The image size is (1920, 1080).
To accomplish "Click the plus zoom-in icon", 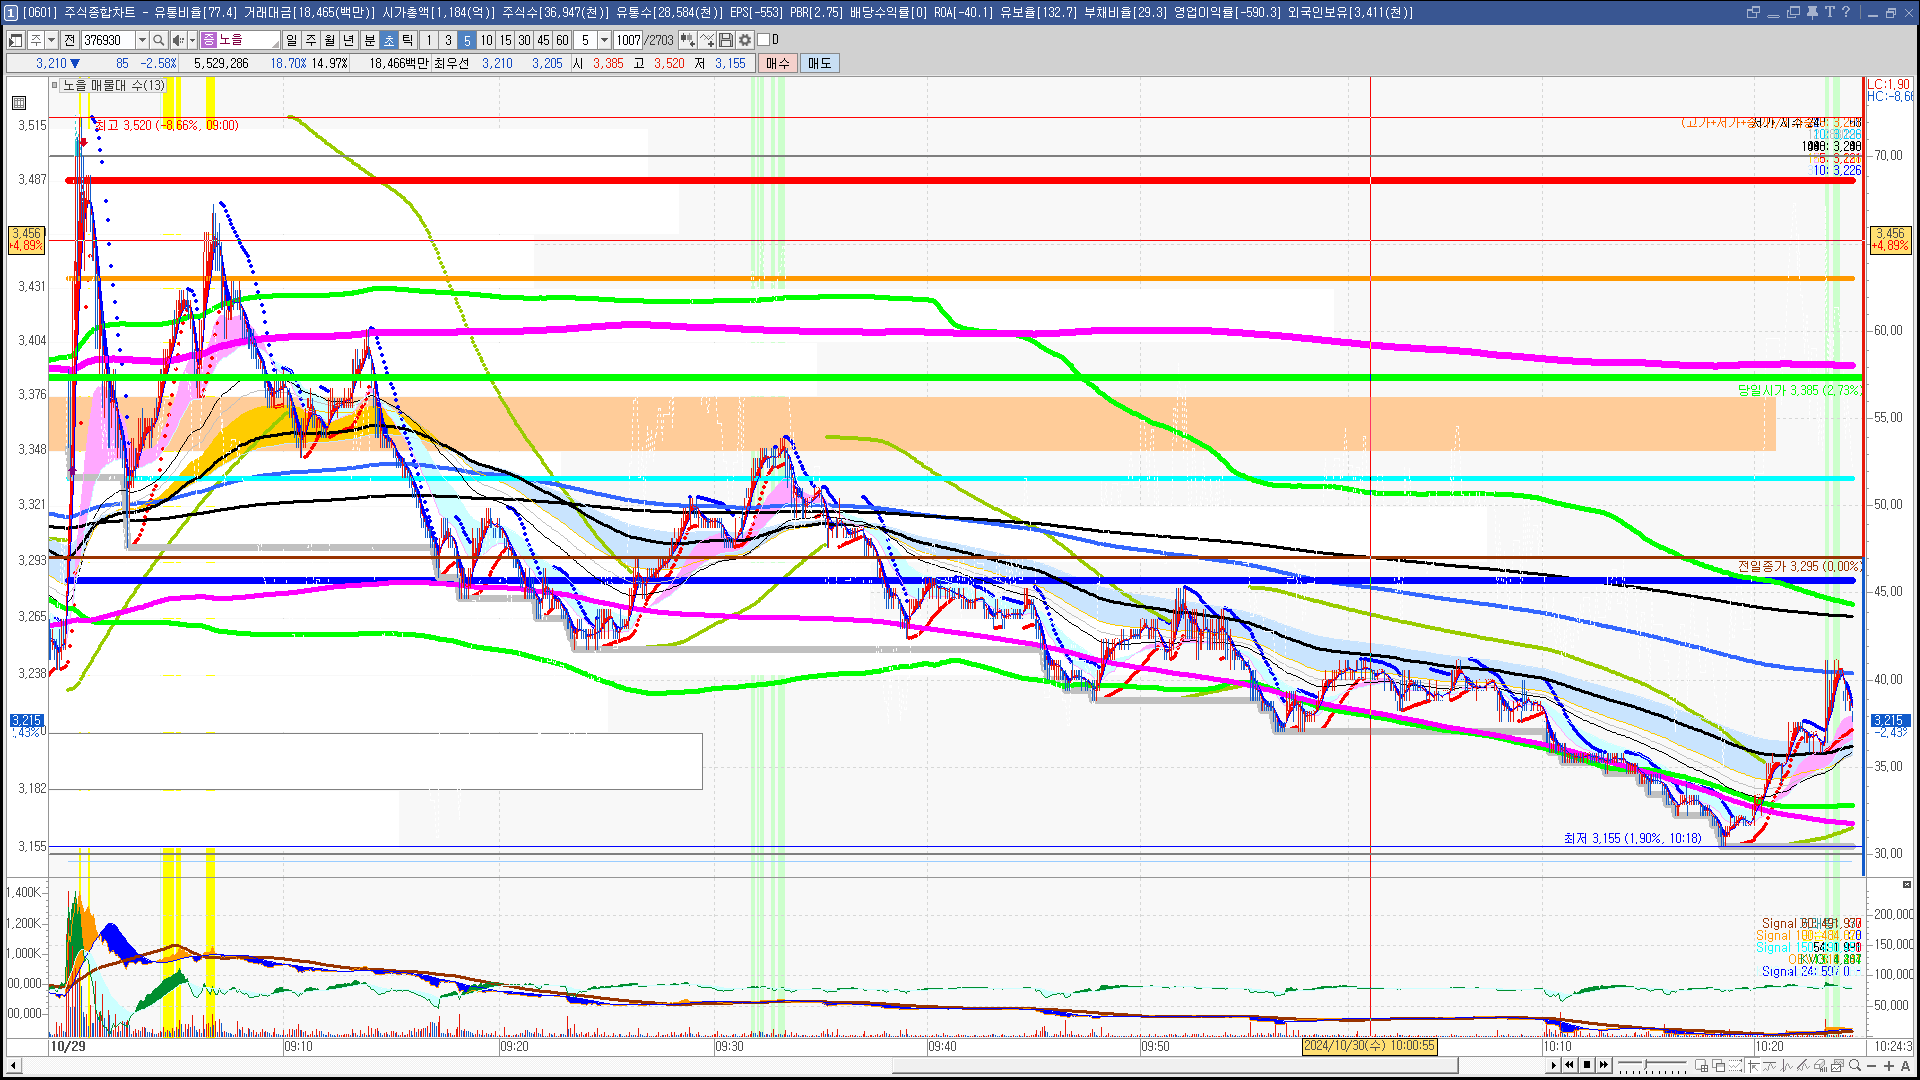I will [x=1889, y=1066].
